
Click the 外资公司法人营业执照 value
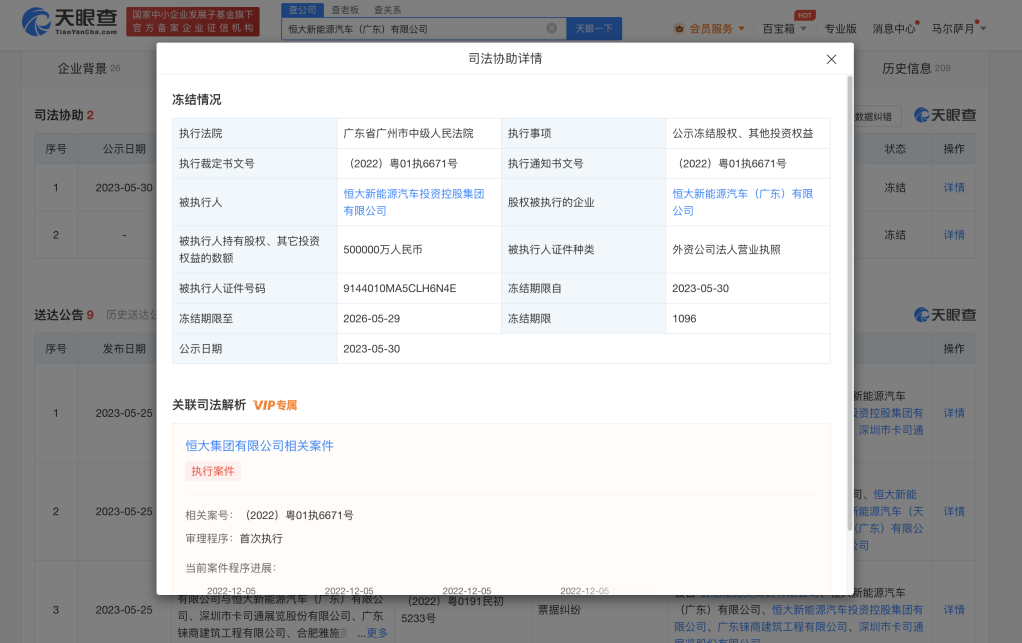pyautogui.click(x=726, y=250)
